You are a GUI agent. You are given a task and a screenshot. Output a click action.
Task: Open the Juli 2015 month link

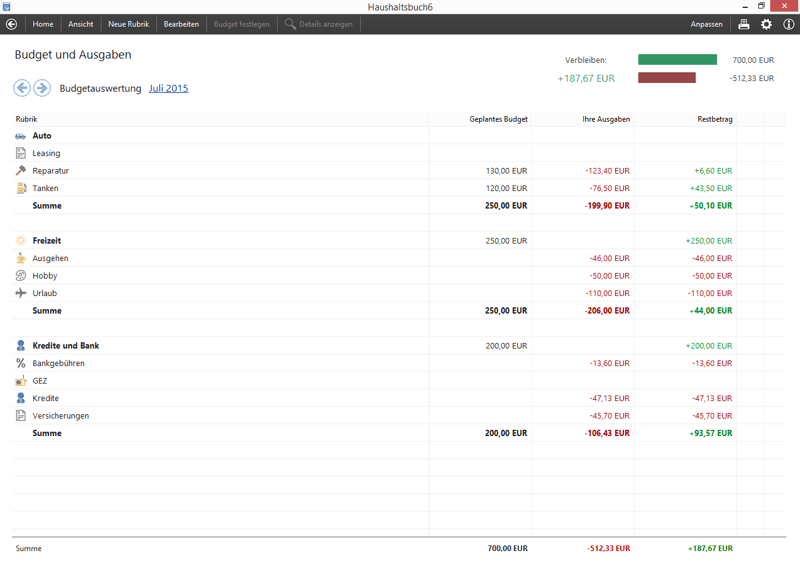pos(168,88)
